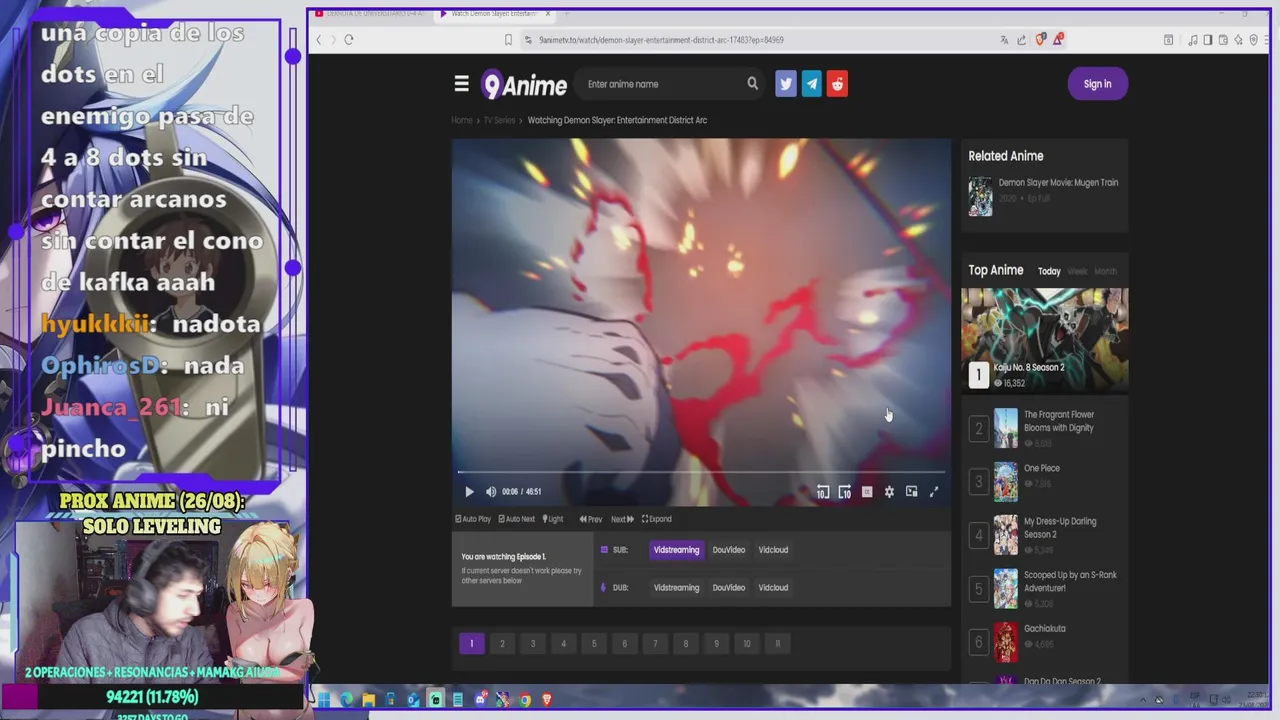Toggle the Auto Next checkbox

pyautogui.click(x=517, y=519)
